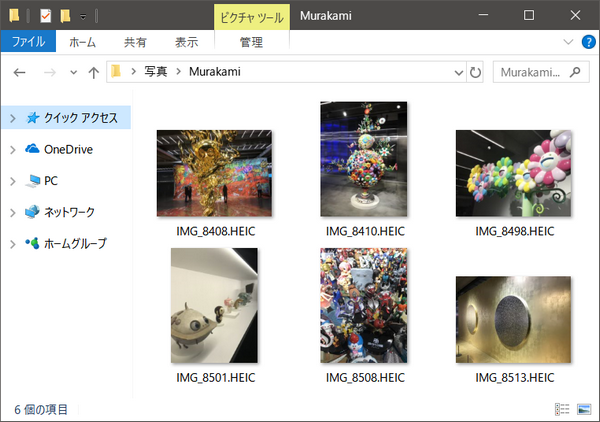Viewport: 600px width, 422px height.
Task: Click the address bar folder icon
Action: [x=116, y=71]
